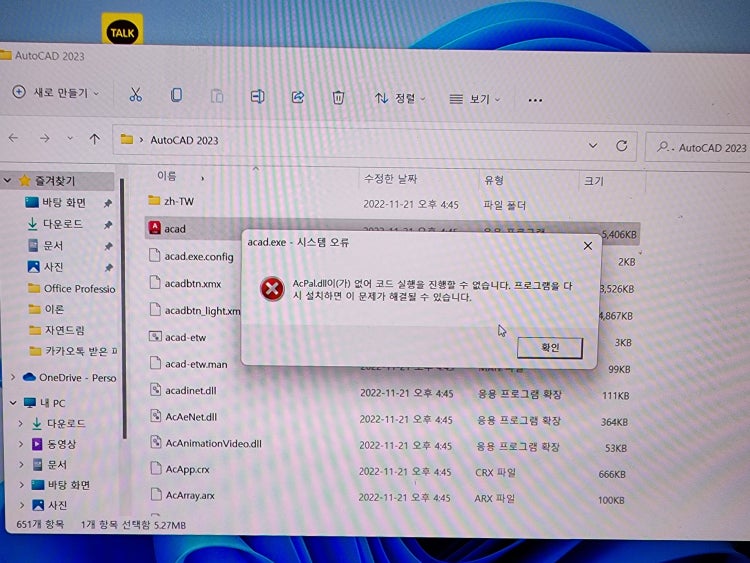Open the 보기 view dropdown

pos(474,99)
